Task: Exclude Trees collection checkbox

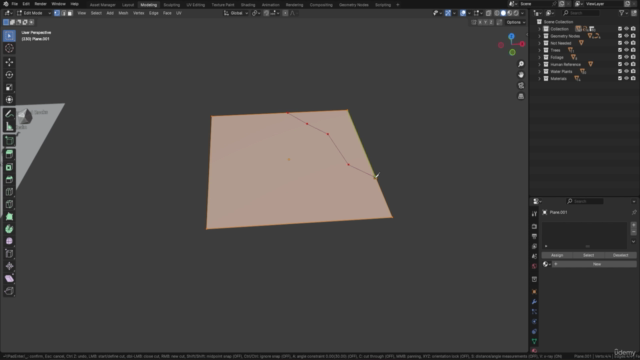Action: 620,50
